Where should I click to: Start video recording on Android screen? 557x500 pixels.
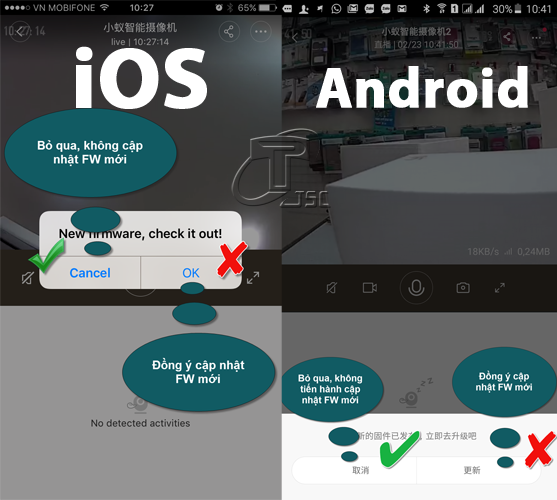(x=369, y=288)
